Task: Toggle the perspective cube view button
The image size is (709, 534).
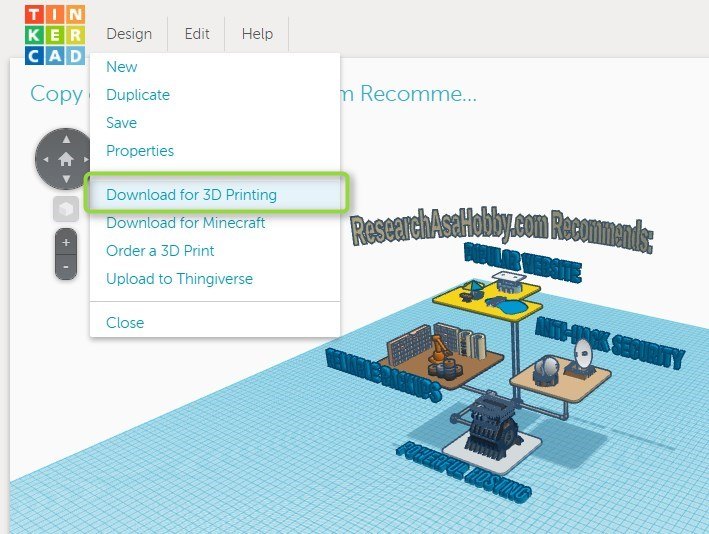Action: point(66,209)
